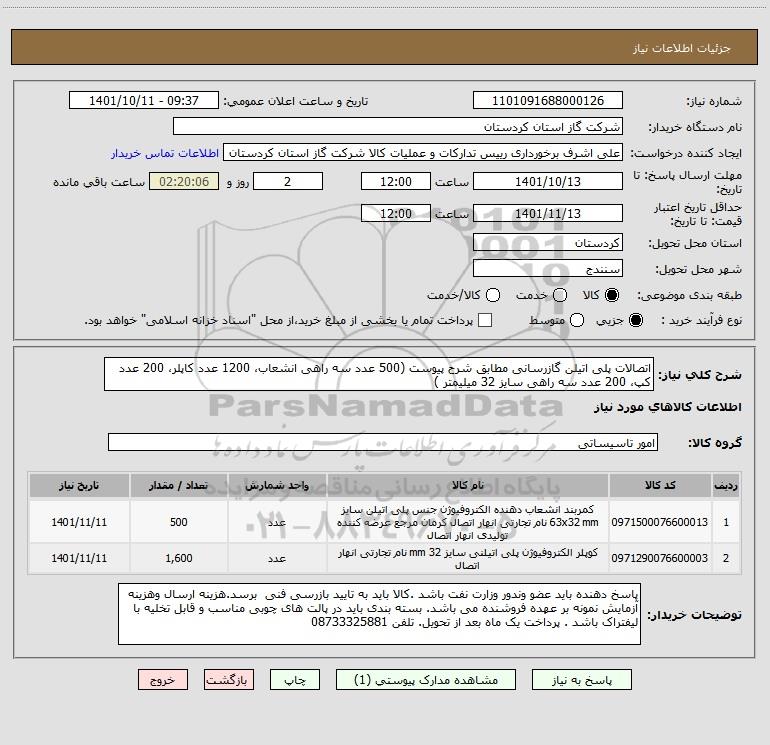Open the اطلاعات تماس خریدار link
The width and height of the screenshot is (770, 745).
(x=165, y=153)
